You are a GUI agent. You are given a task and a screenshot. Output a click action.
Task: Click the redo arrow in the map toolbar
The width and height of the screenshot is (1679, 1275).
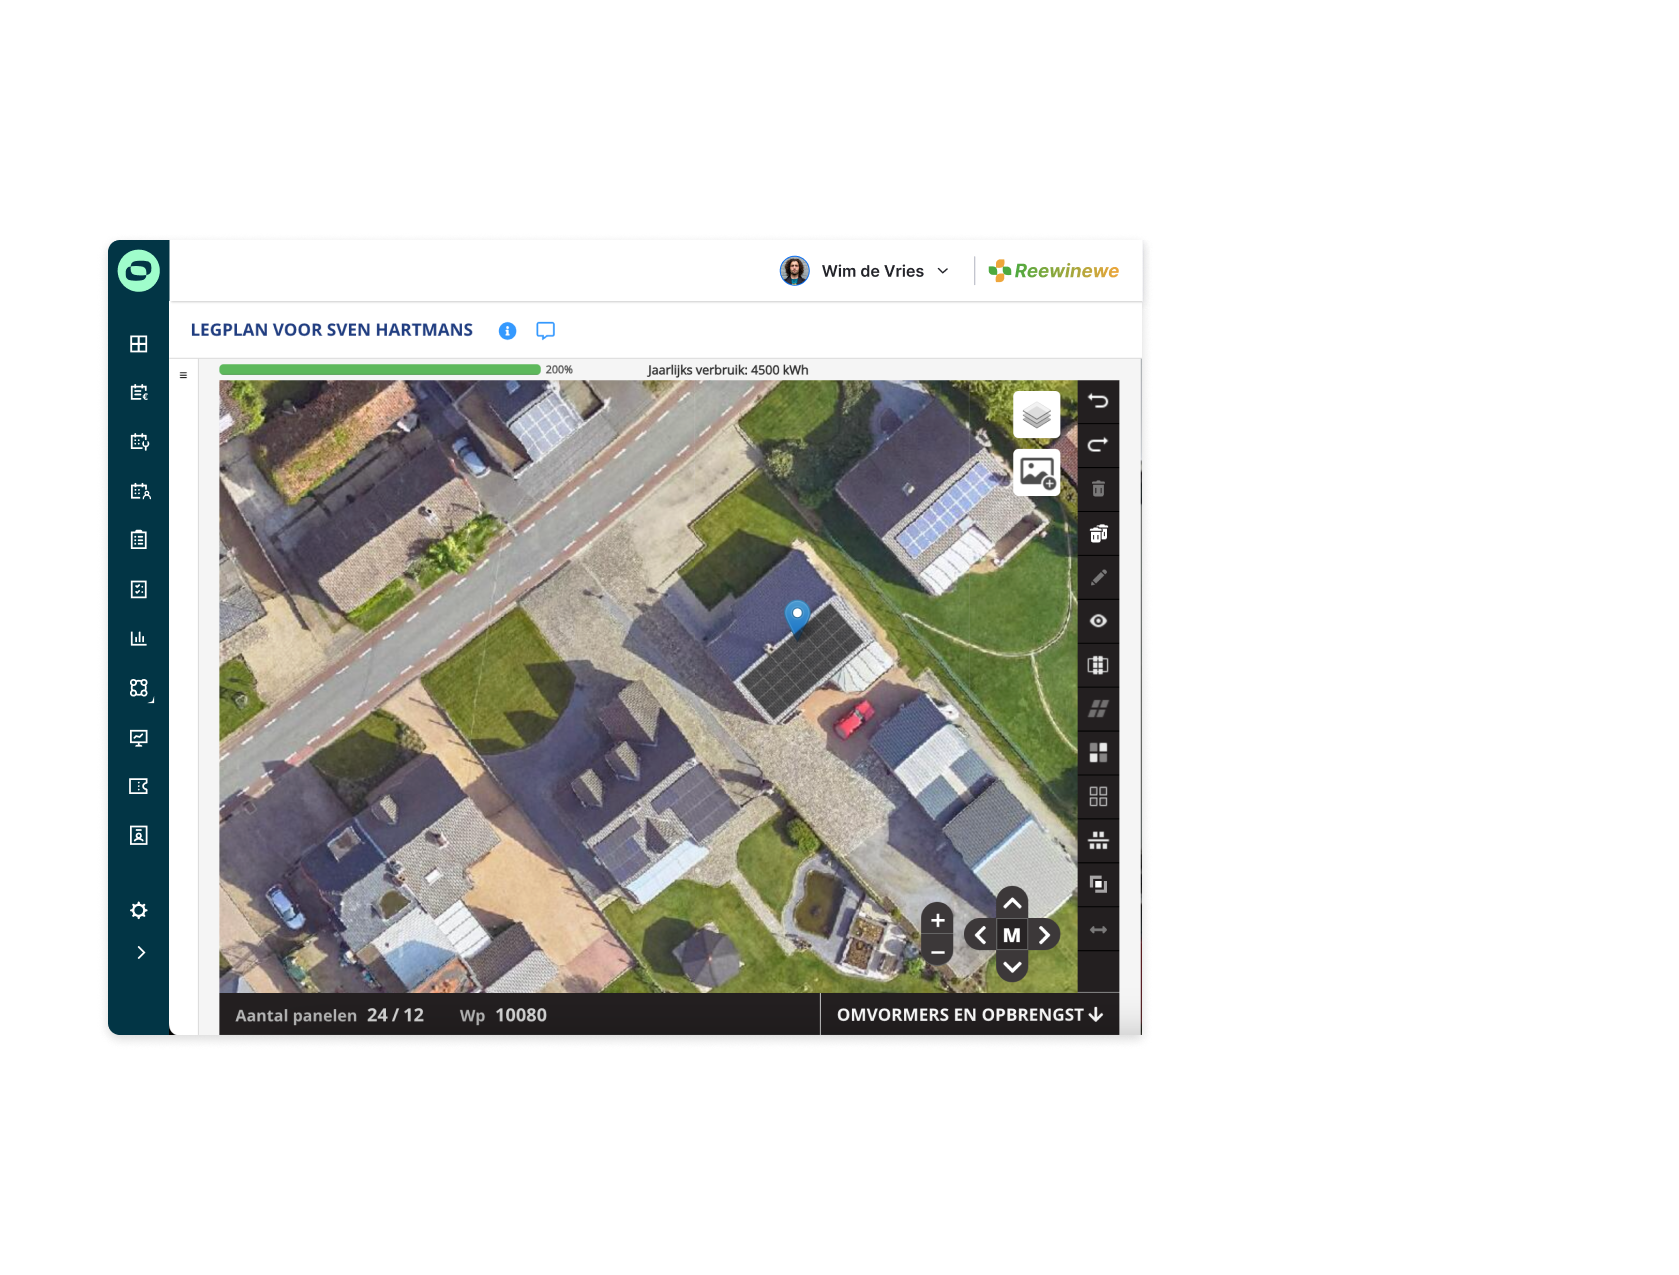pos(1098,445)
